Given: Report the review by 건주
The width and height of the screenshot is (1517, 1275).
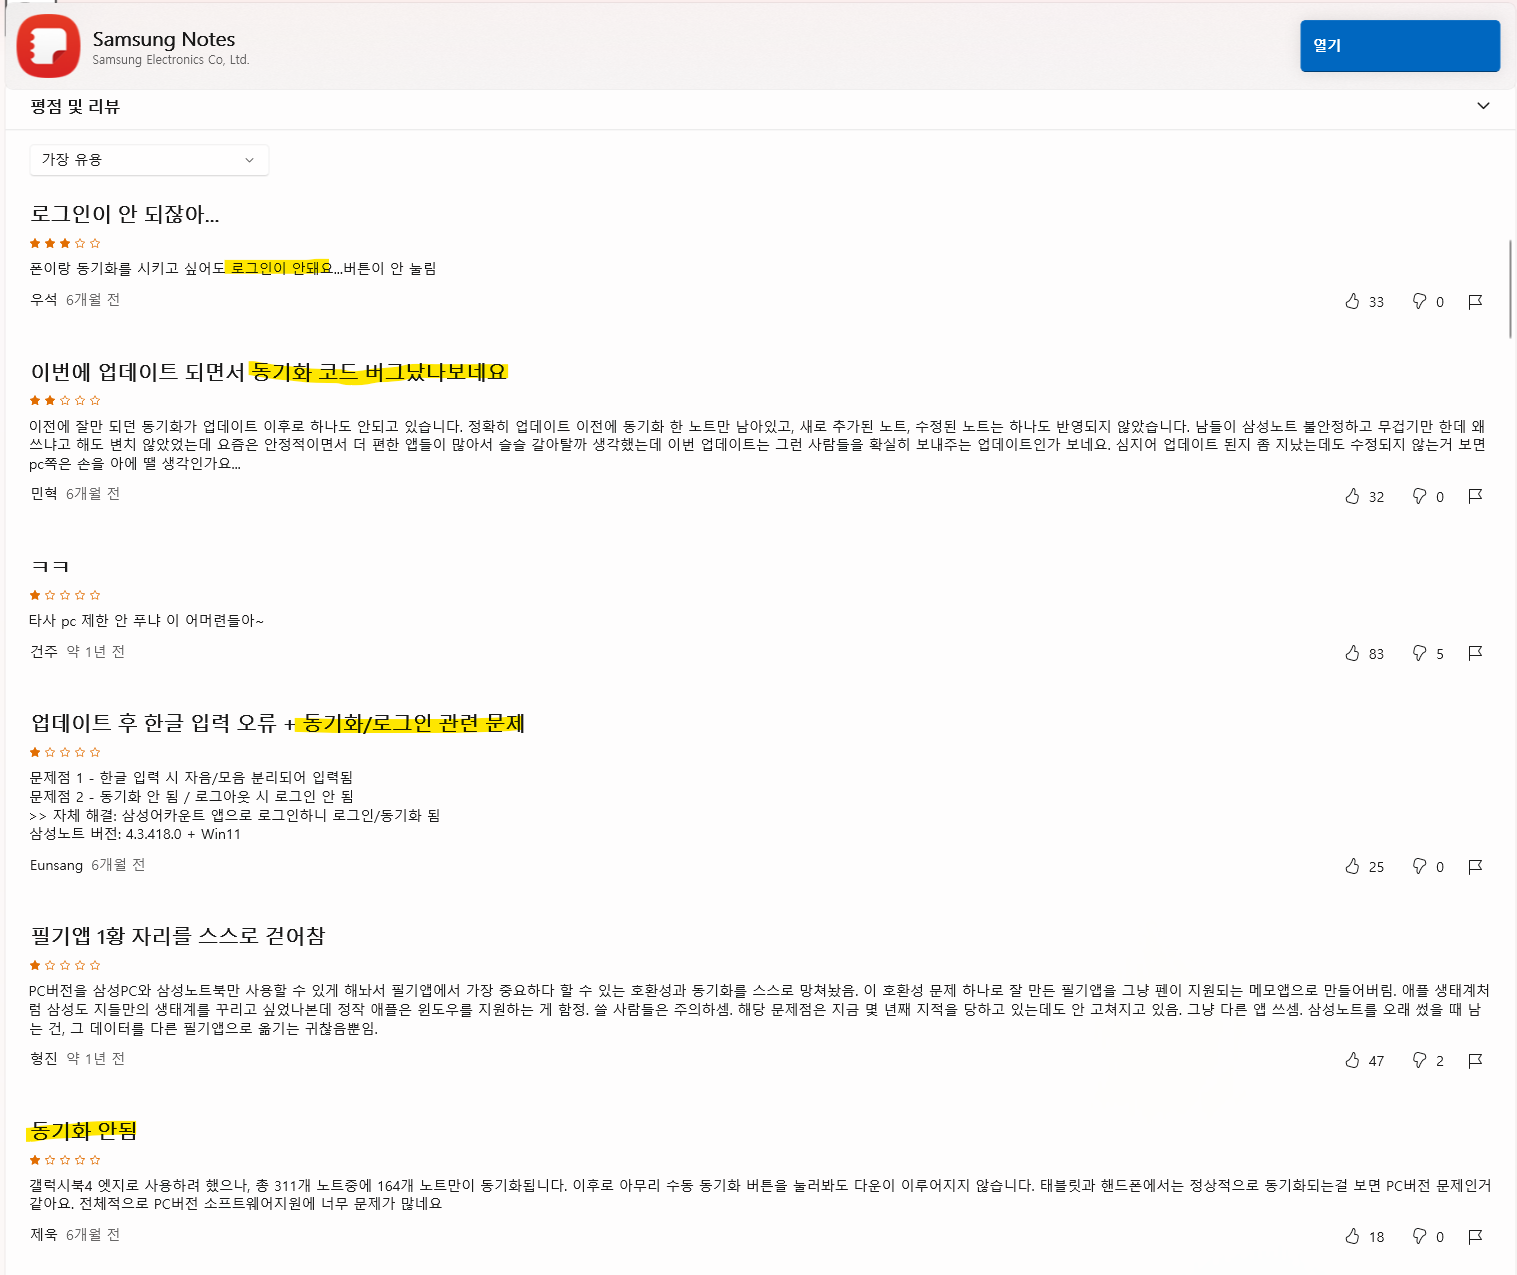Looking at the screenshot, I should click(1475, 653).
